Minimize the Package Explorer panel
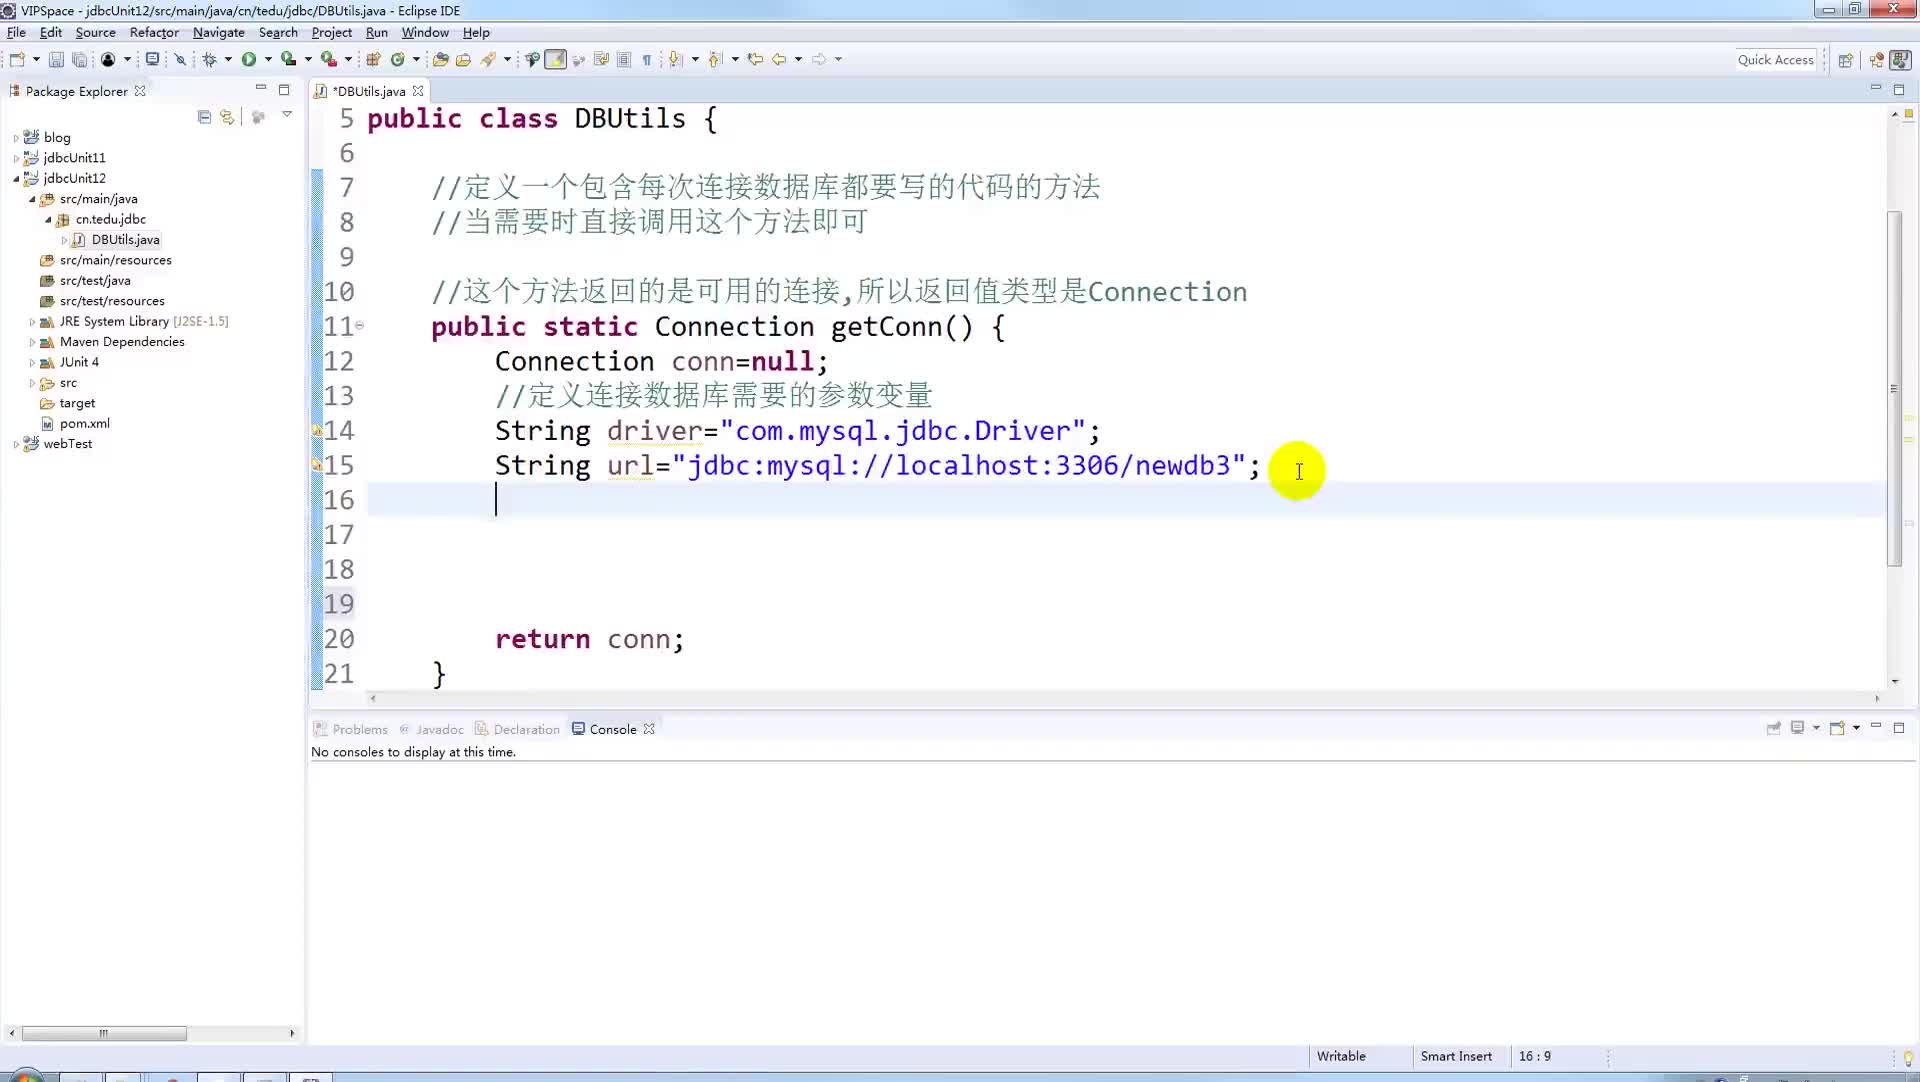 point(260,89)
